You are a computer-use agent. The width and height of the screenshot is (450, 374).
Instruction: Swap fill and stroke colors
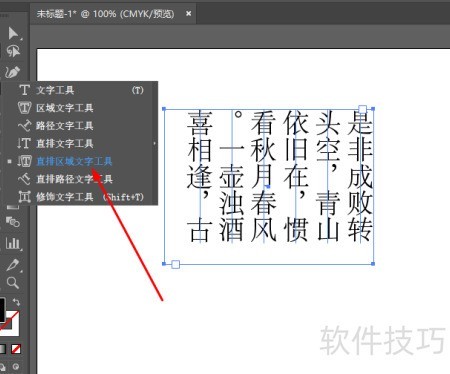coord(16,302)
